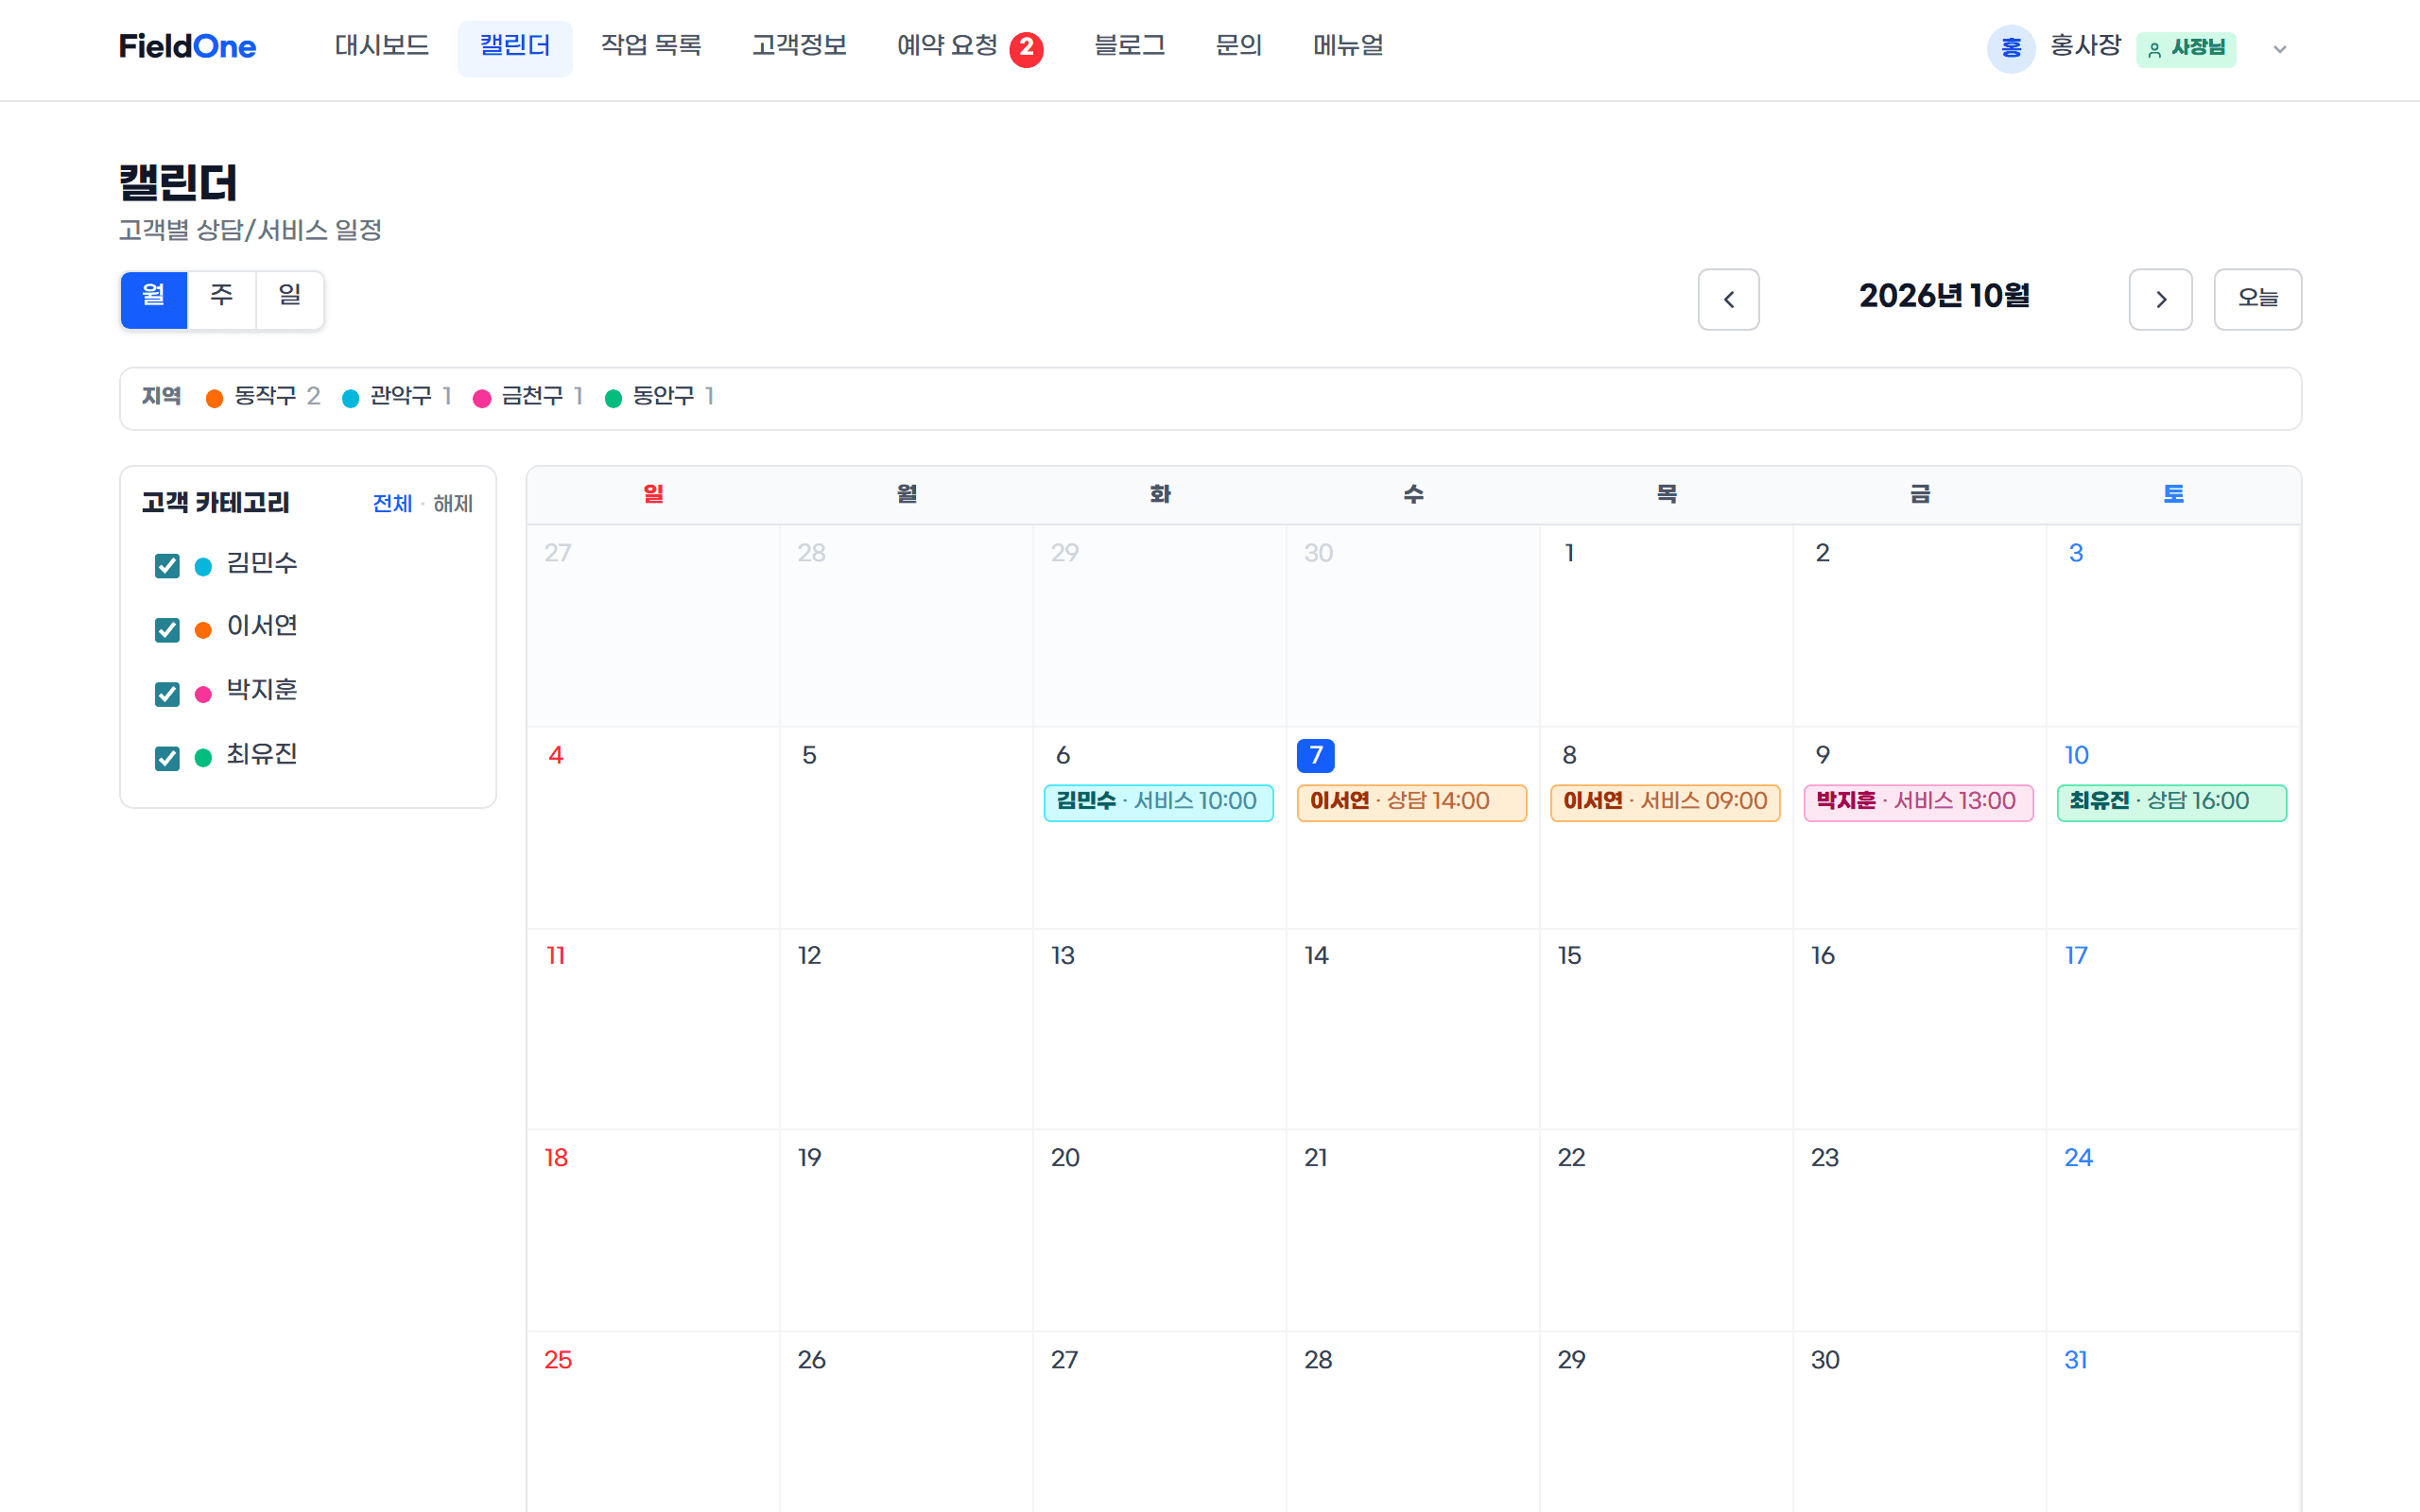Open the 예약 요청 menu
The width and height of the screenshot is (2420, 1512).
pyautogui.click(x=947, y=47)
